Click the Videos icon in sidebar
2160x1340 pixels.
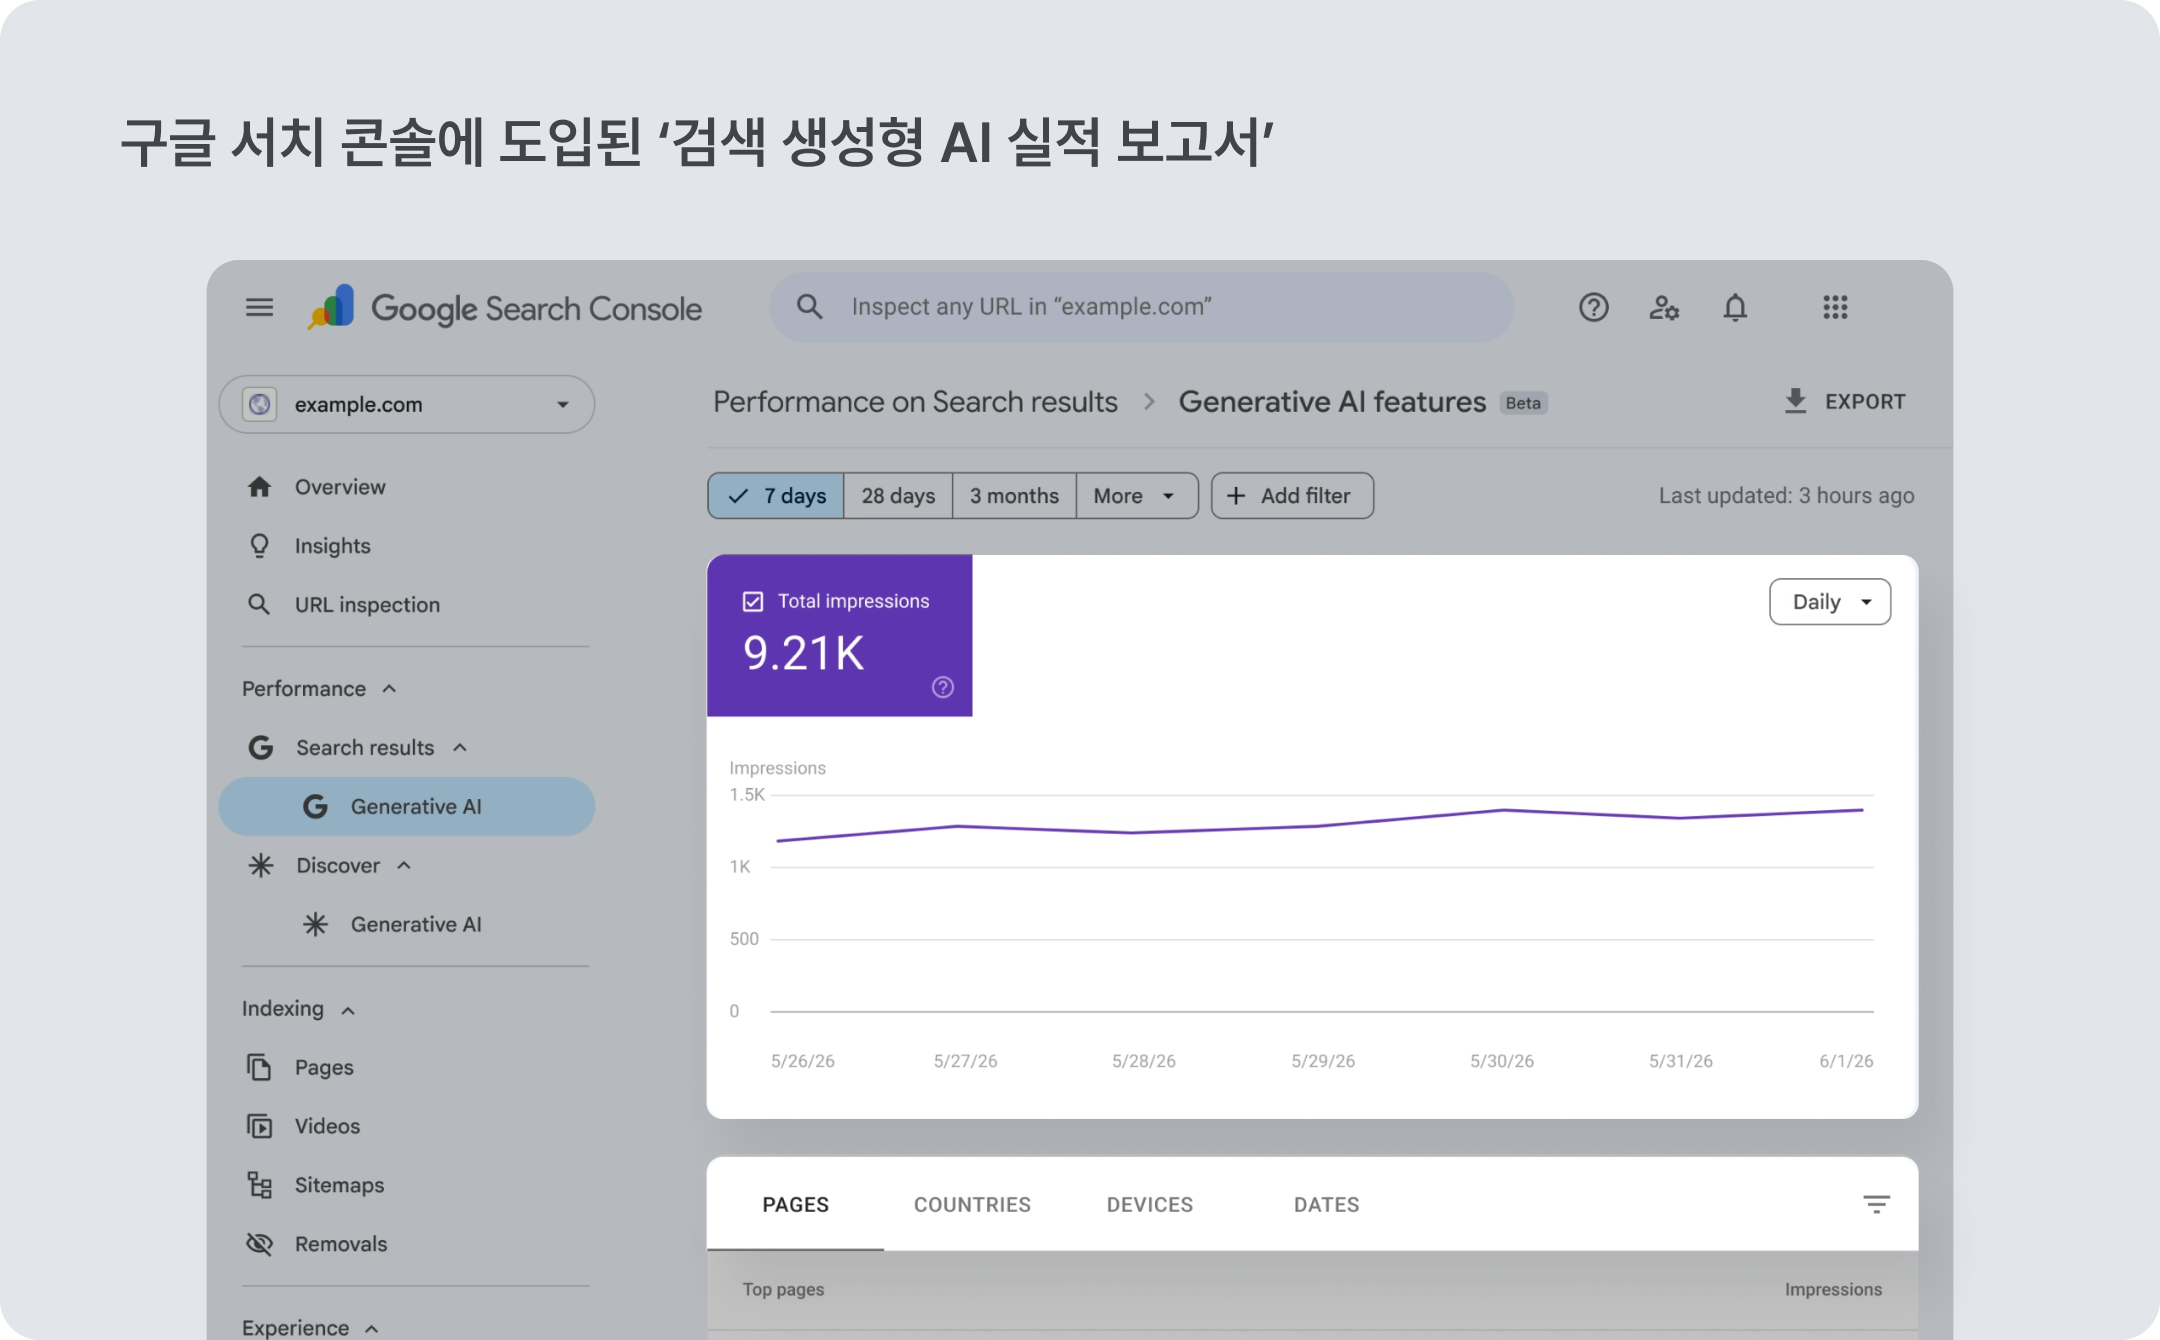point(259,1126)
